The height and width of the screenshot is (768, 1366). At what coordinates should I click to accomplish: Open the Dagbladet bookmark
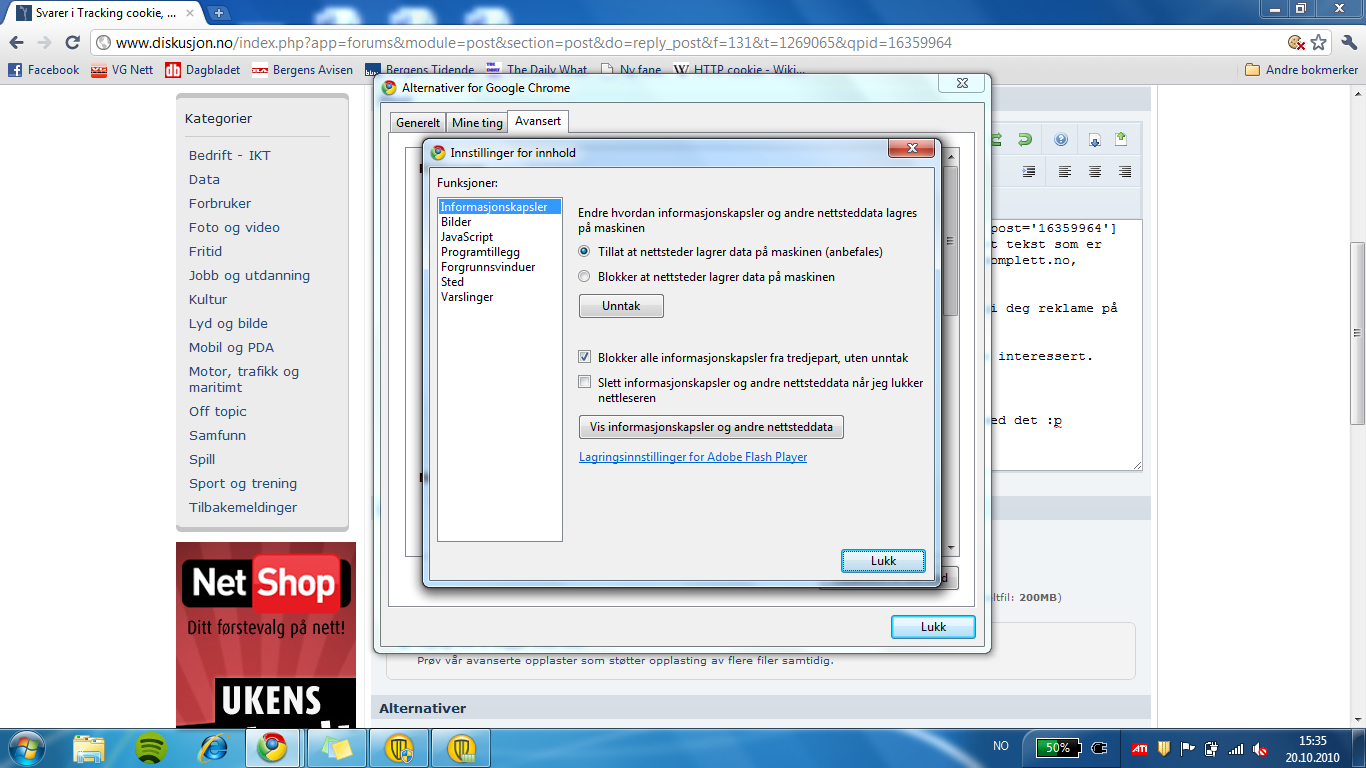point(202,70)
